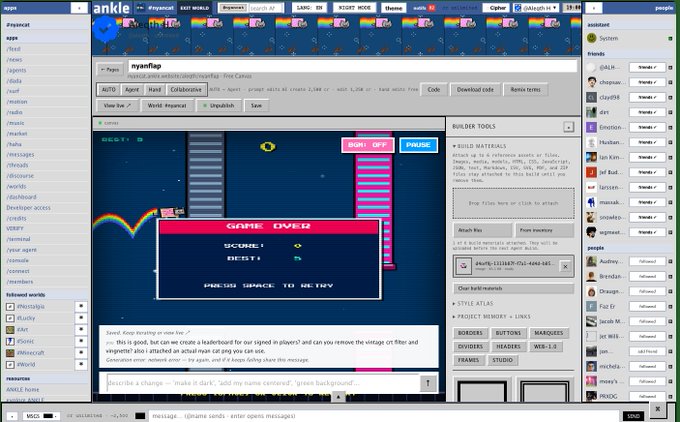Expand the BUILD MATERIALS section

coord(479,146)
